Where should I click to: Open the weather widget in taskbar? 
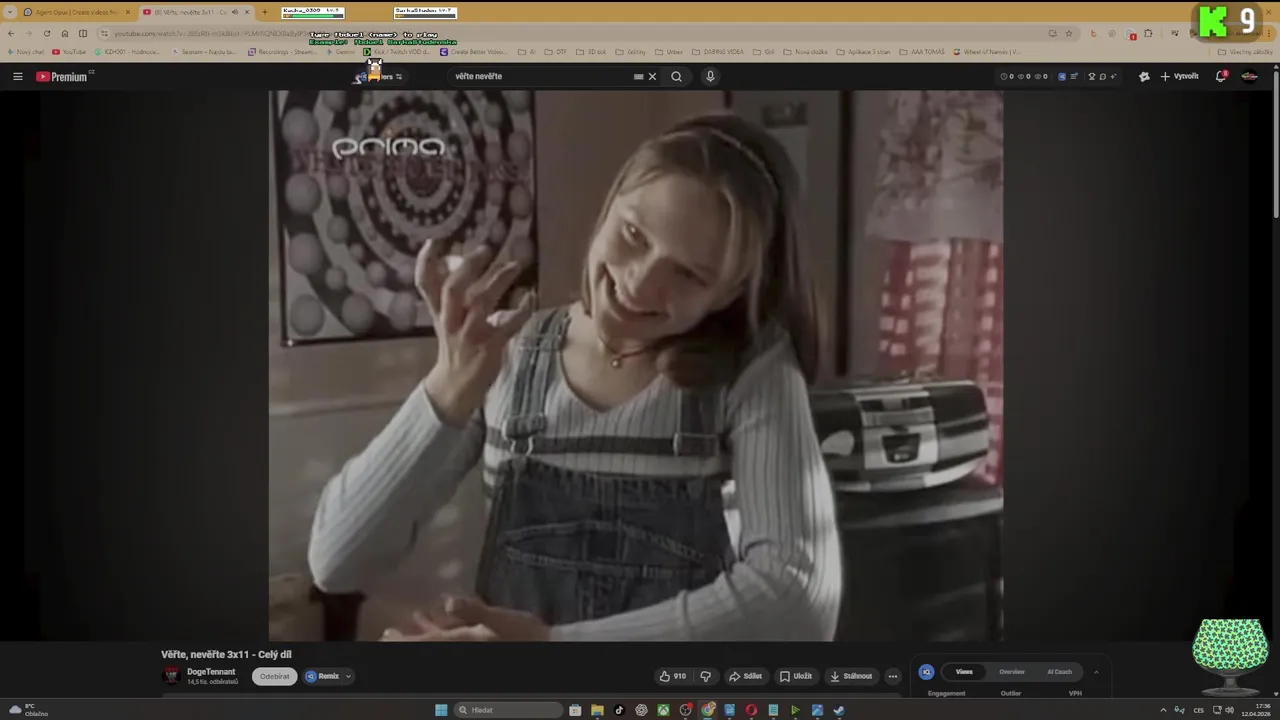point(28,710)
